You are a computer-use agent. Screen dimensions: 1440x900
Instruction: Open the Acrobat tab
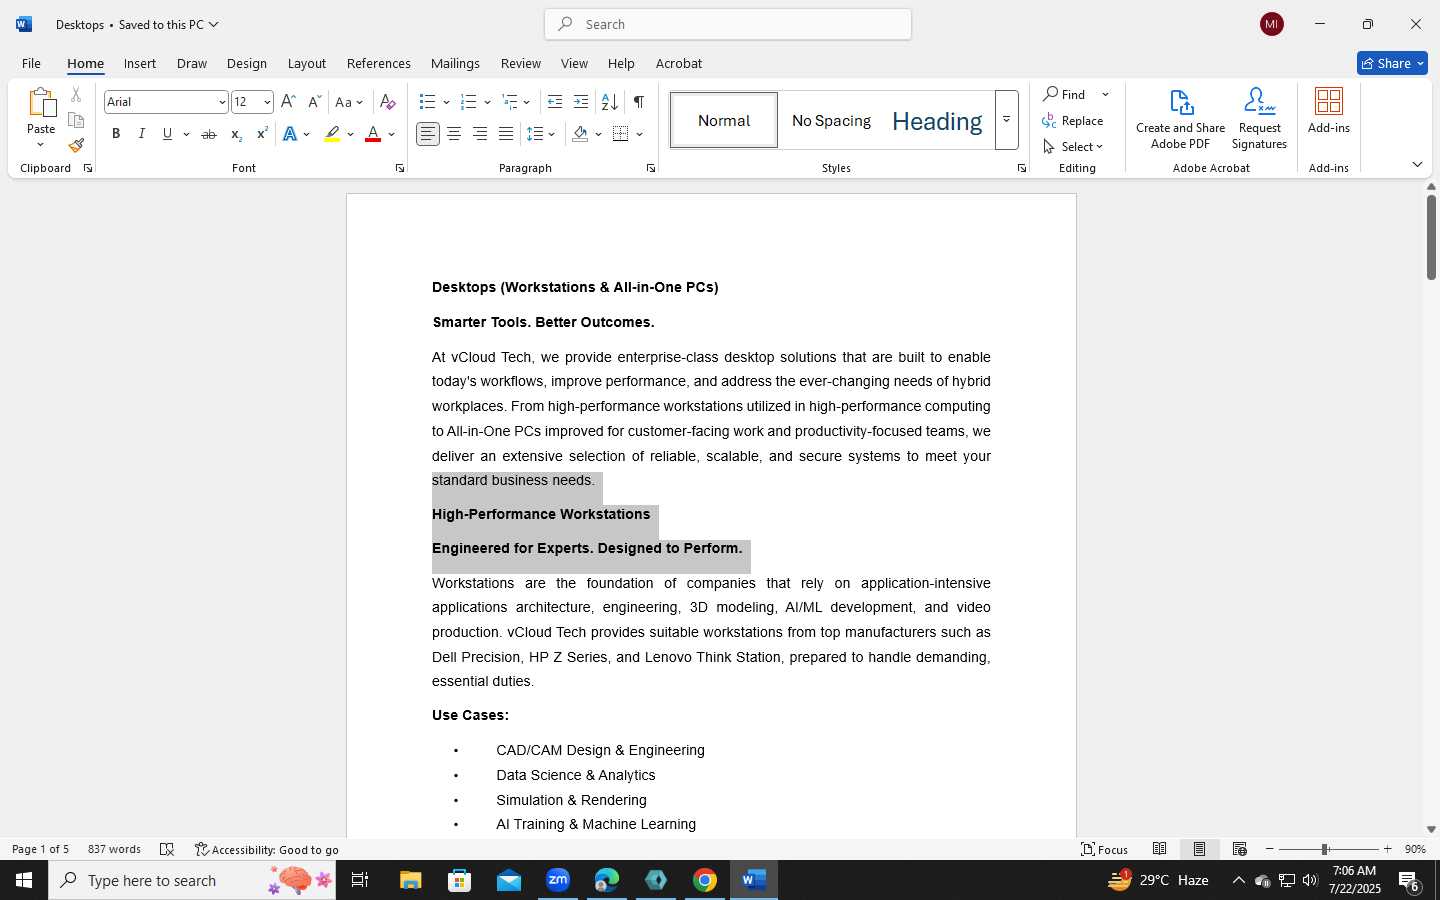coord(679,63)
